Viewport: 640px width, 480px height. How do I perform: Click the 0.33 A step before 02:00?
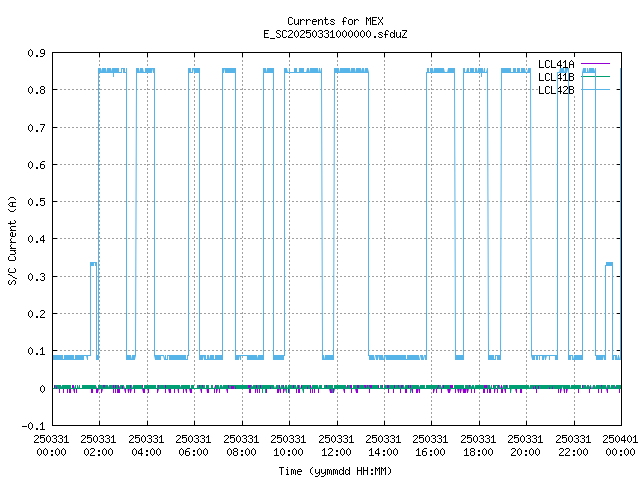(93, 264)
